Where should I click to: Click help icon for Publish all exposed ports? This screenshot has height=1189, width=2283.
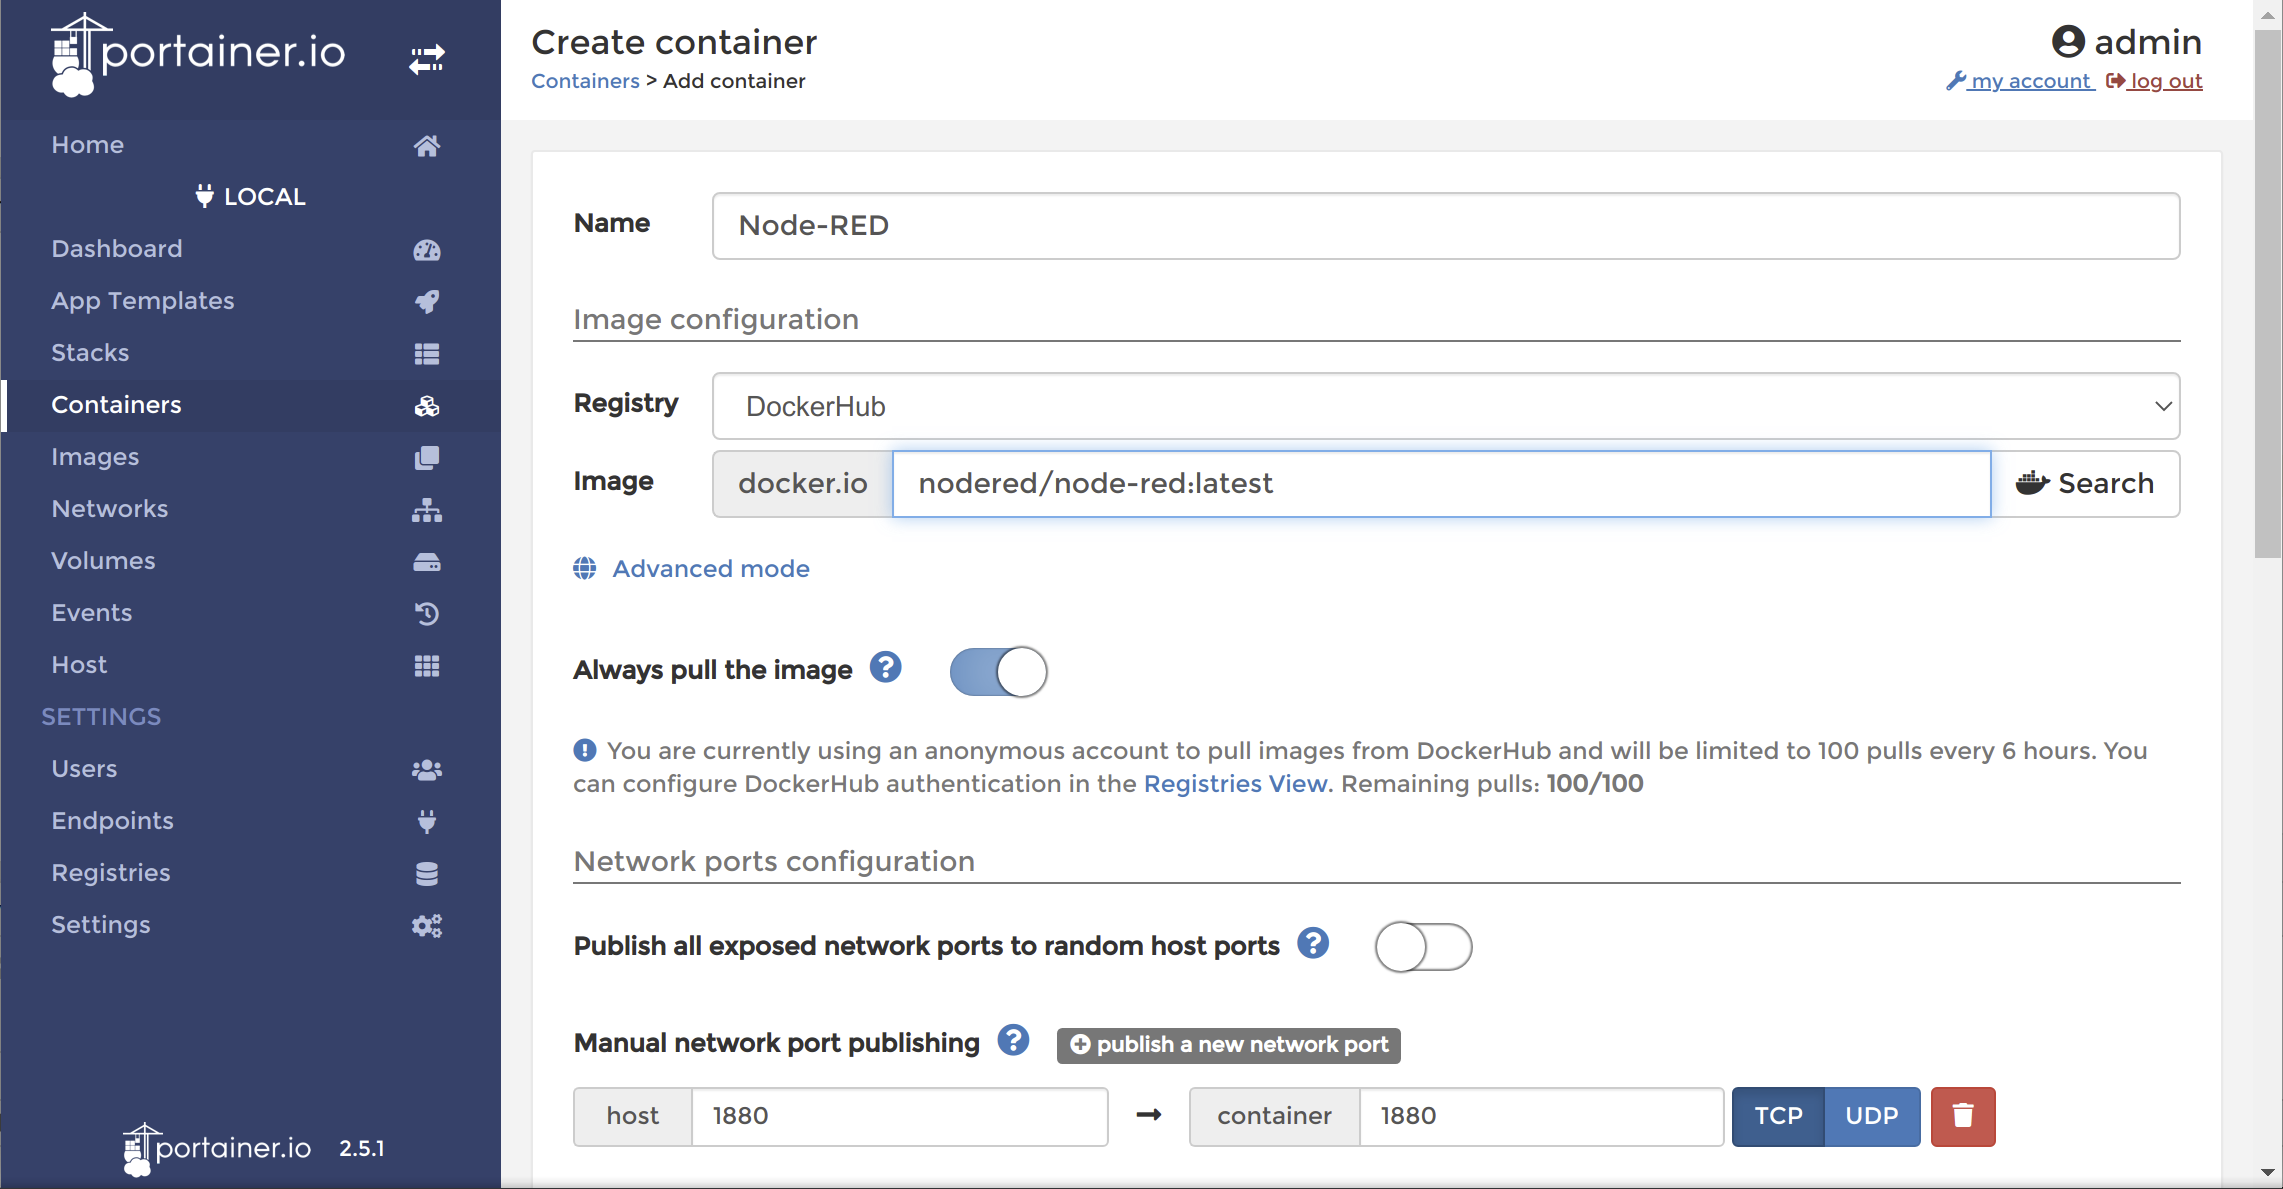point(1313,943)
